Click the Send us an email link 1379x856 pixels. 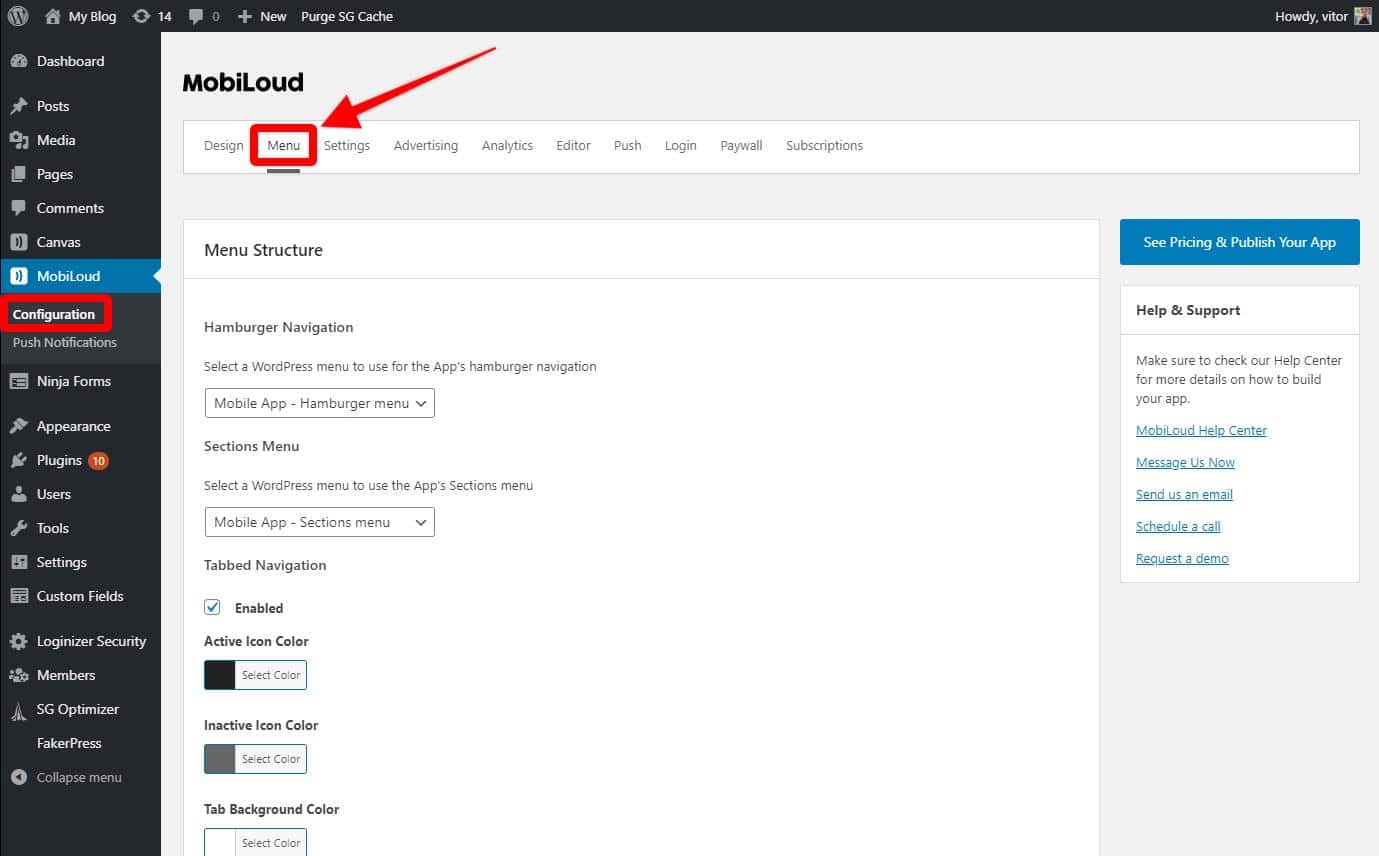[1184, 494]
